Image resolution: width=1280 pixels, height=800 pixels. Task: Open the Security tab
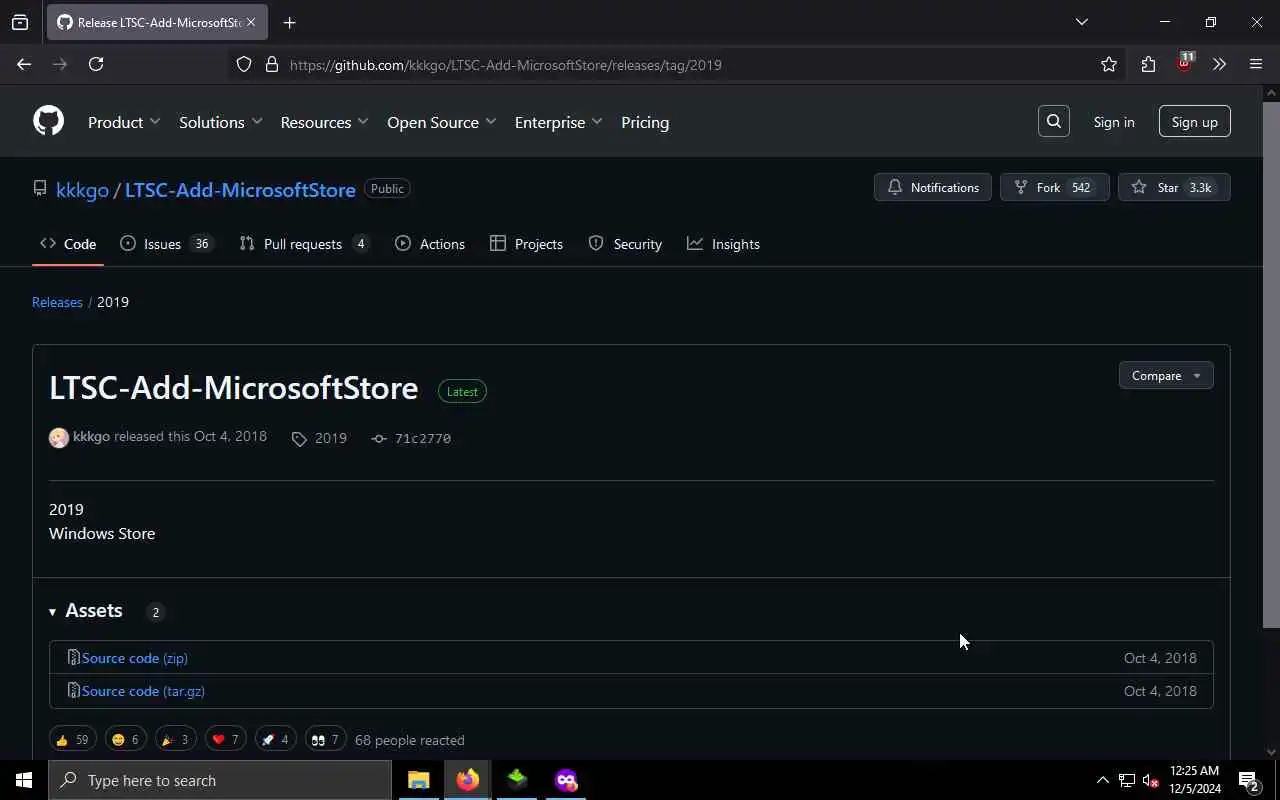[625, 244]
